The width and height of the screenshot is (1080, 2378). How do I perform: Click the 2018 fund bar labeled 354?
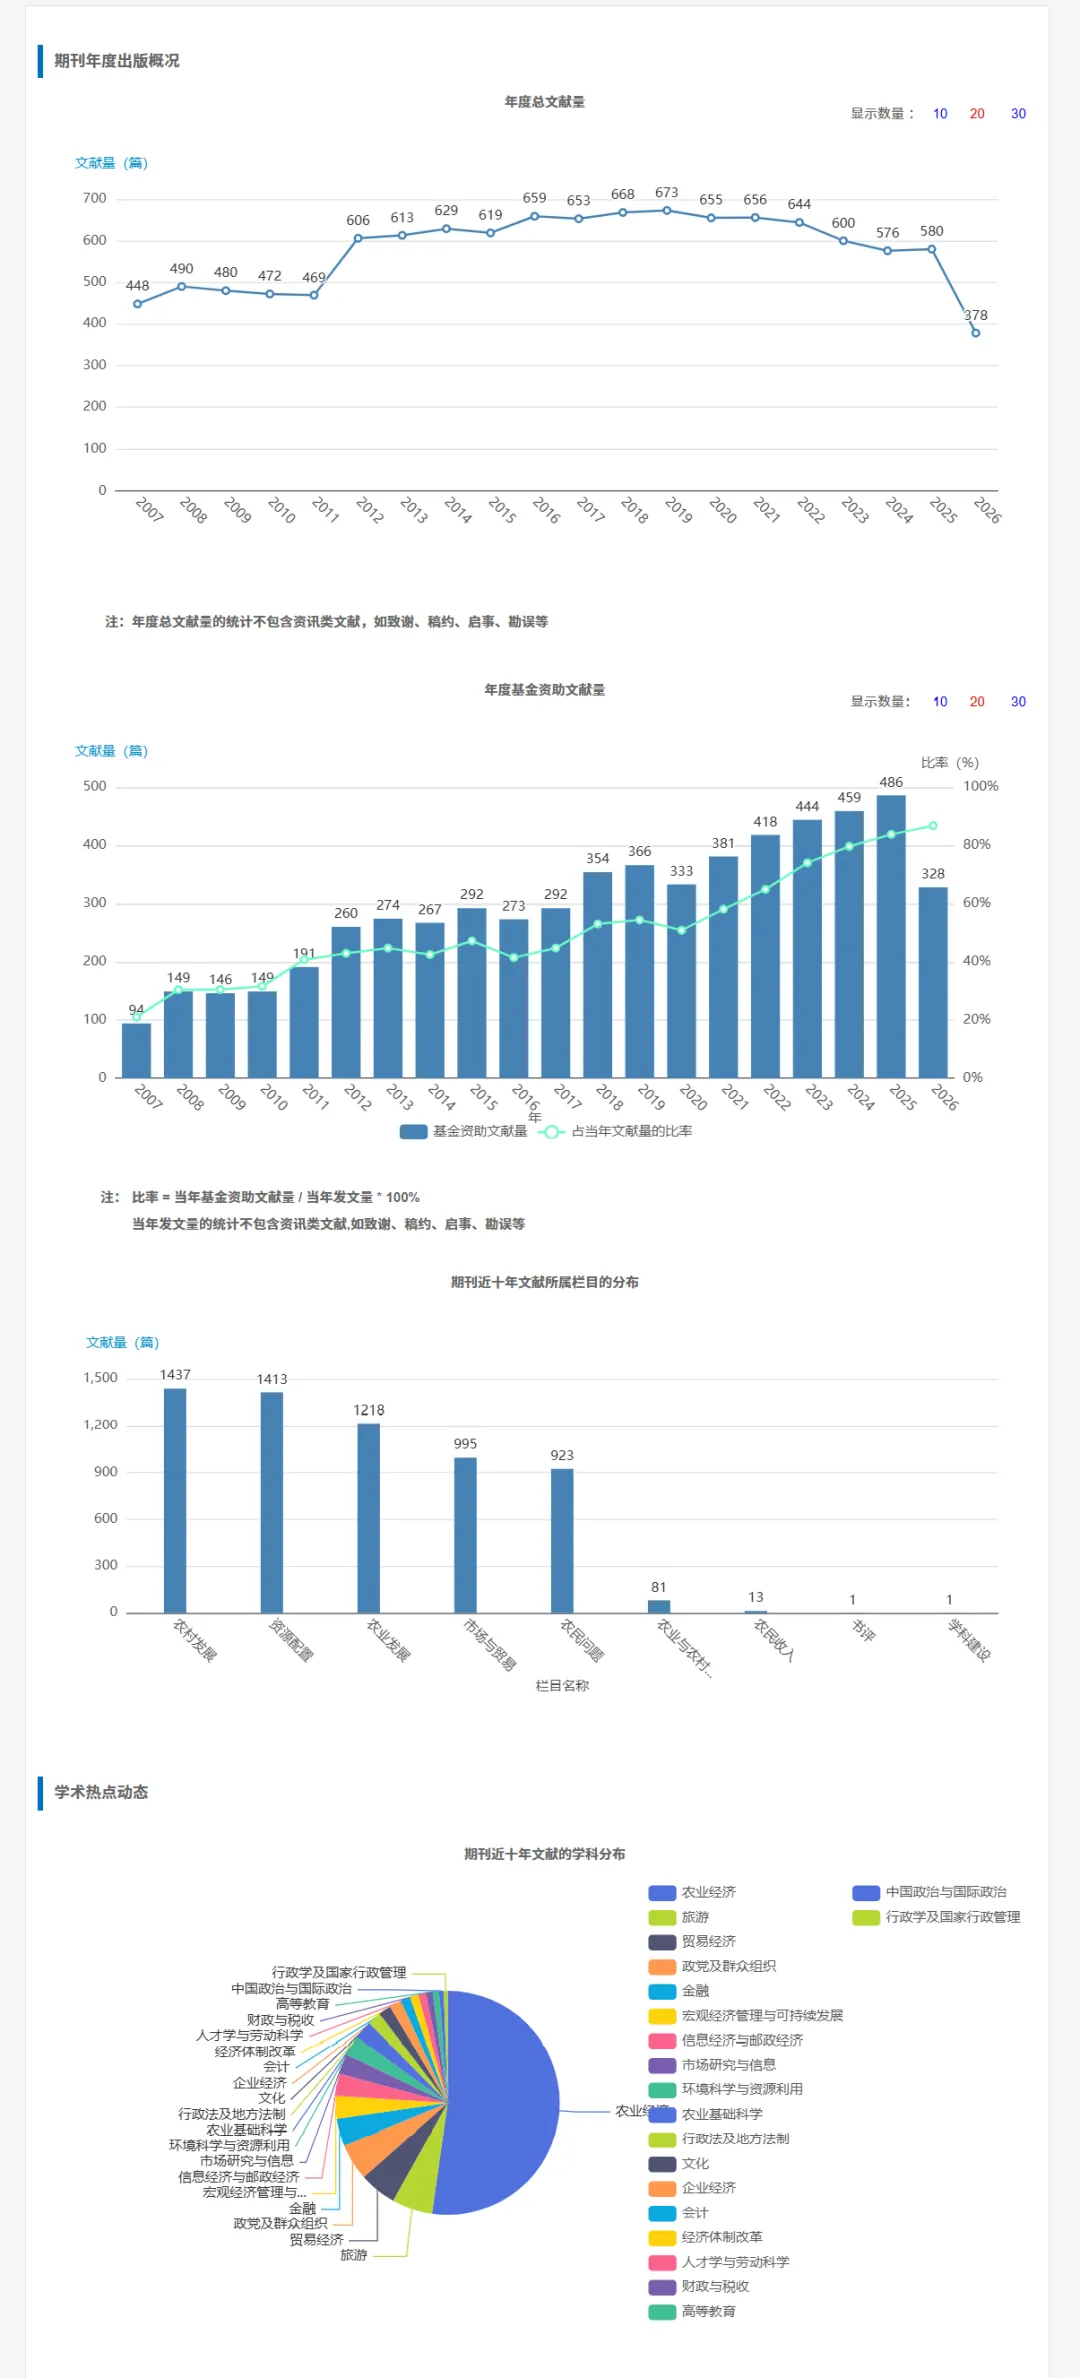click(598, 975)
